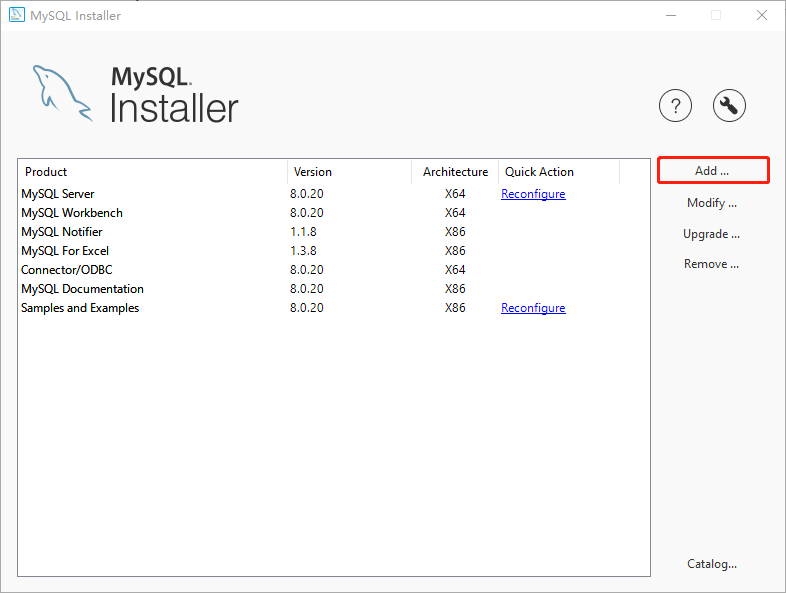Select the MySQL Documentation row
This screenshot has width=786, height=593.
click(x=334, y=289)
